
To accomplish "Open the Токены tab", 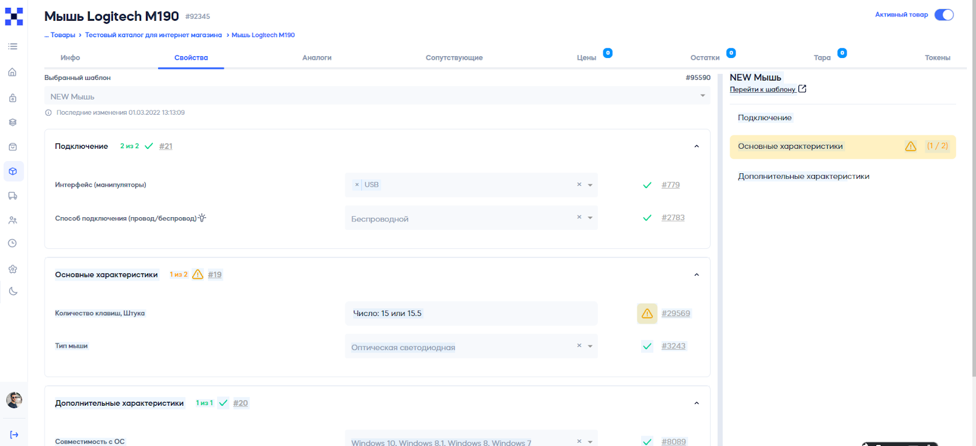I will click(x=937, y=57).
